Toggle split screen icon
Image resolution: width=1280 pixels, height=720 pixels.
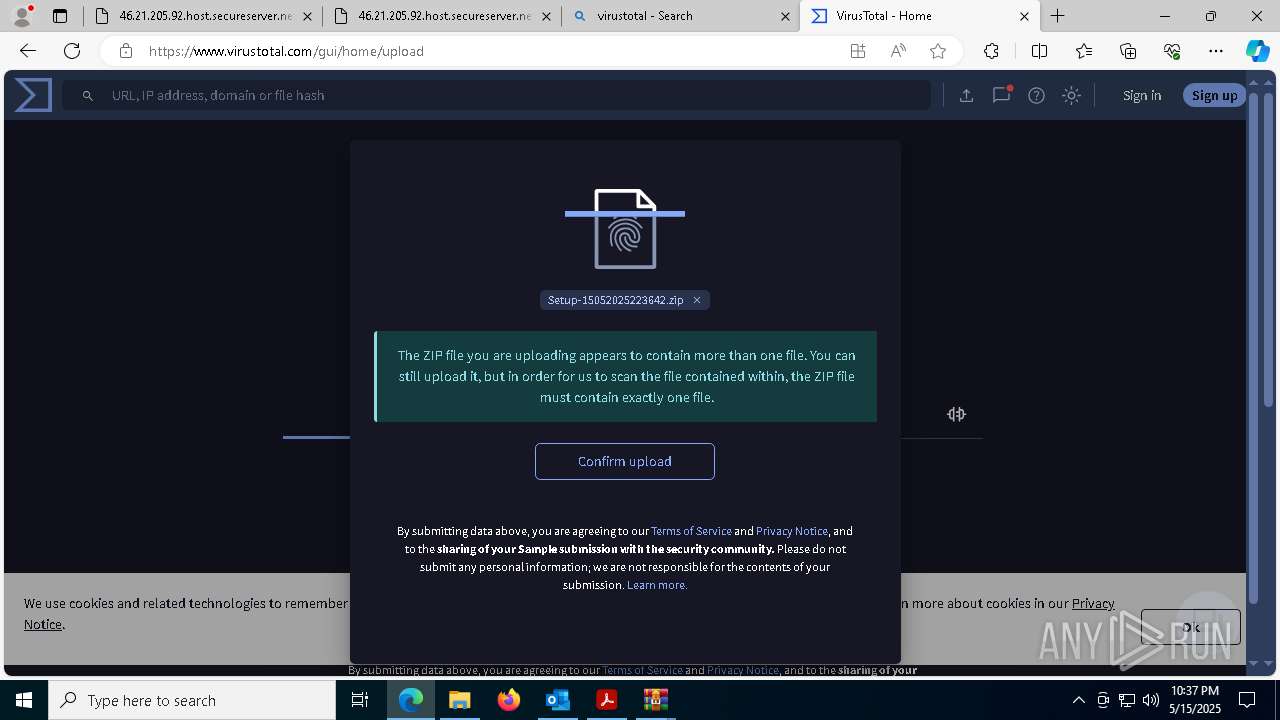(x=1039, y=51)
